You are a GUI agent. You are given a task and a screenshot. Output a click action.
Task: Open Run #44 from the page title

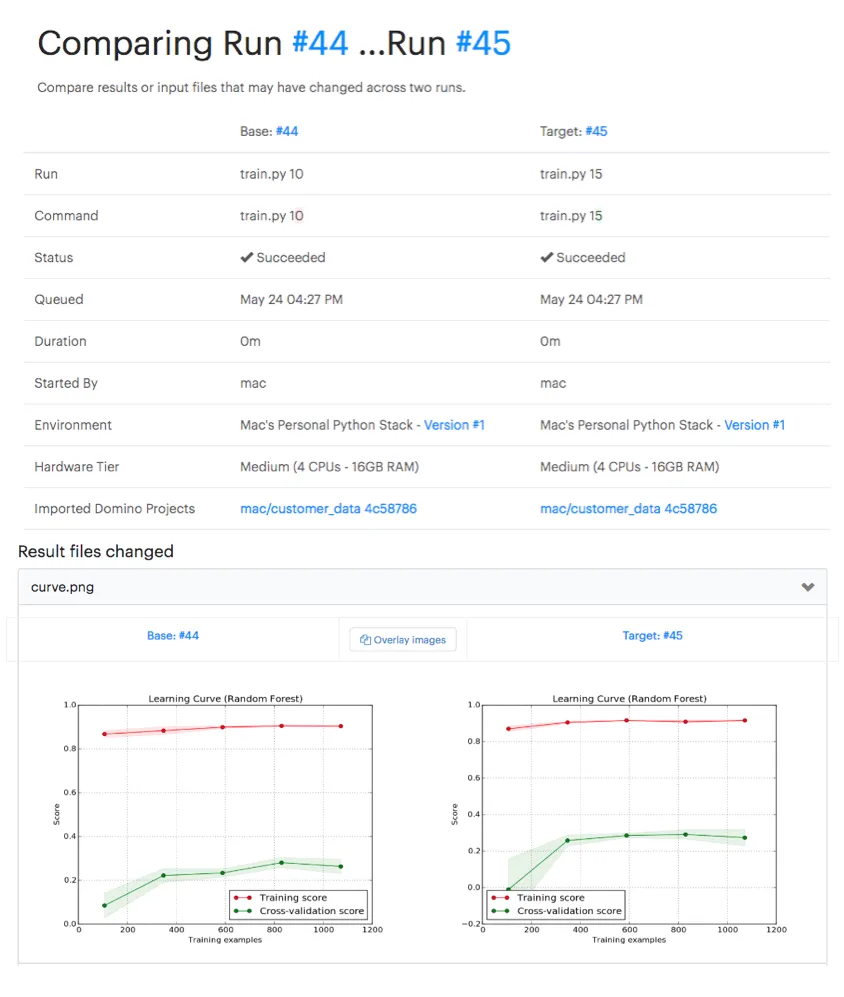(320, 43)
